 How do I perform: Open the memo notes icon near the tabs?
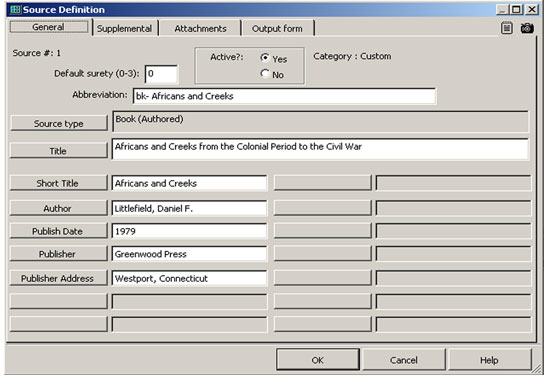(507, 28)
